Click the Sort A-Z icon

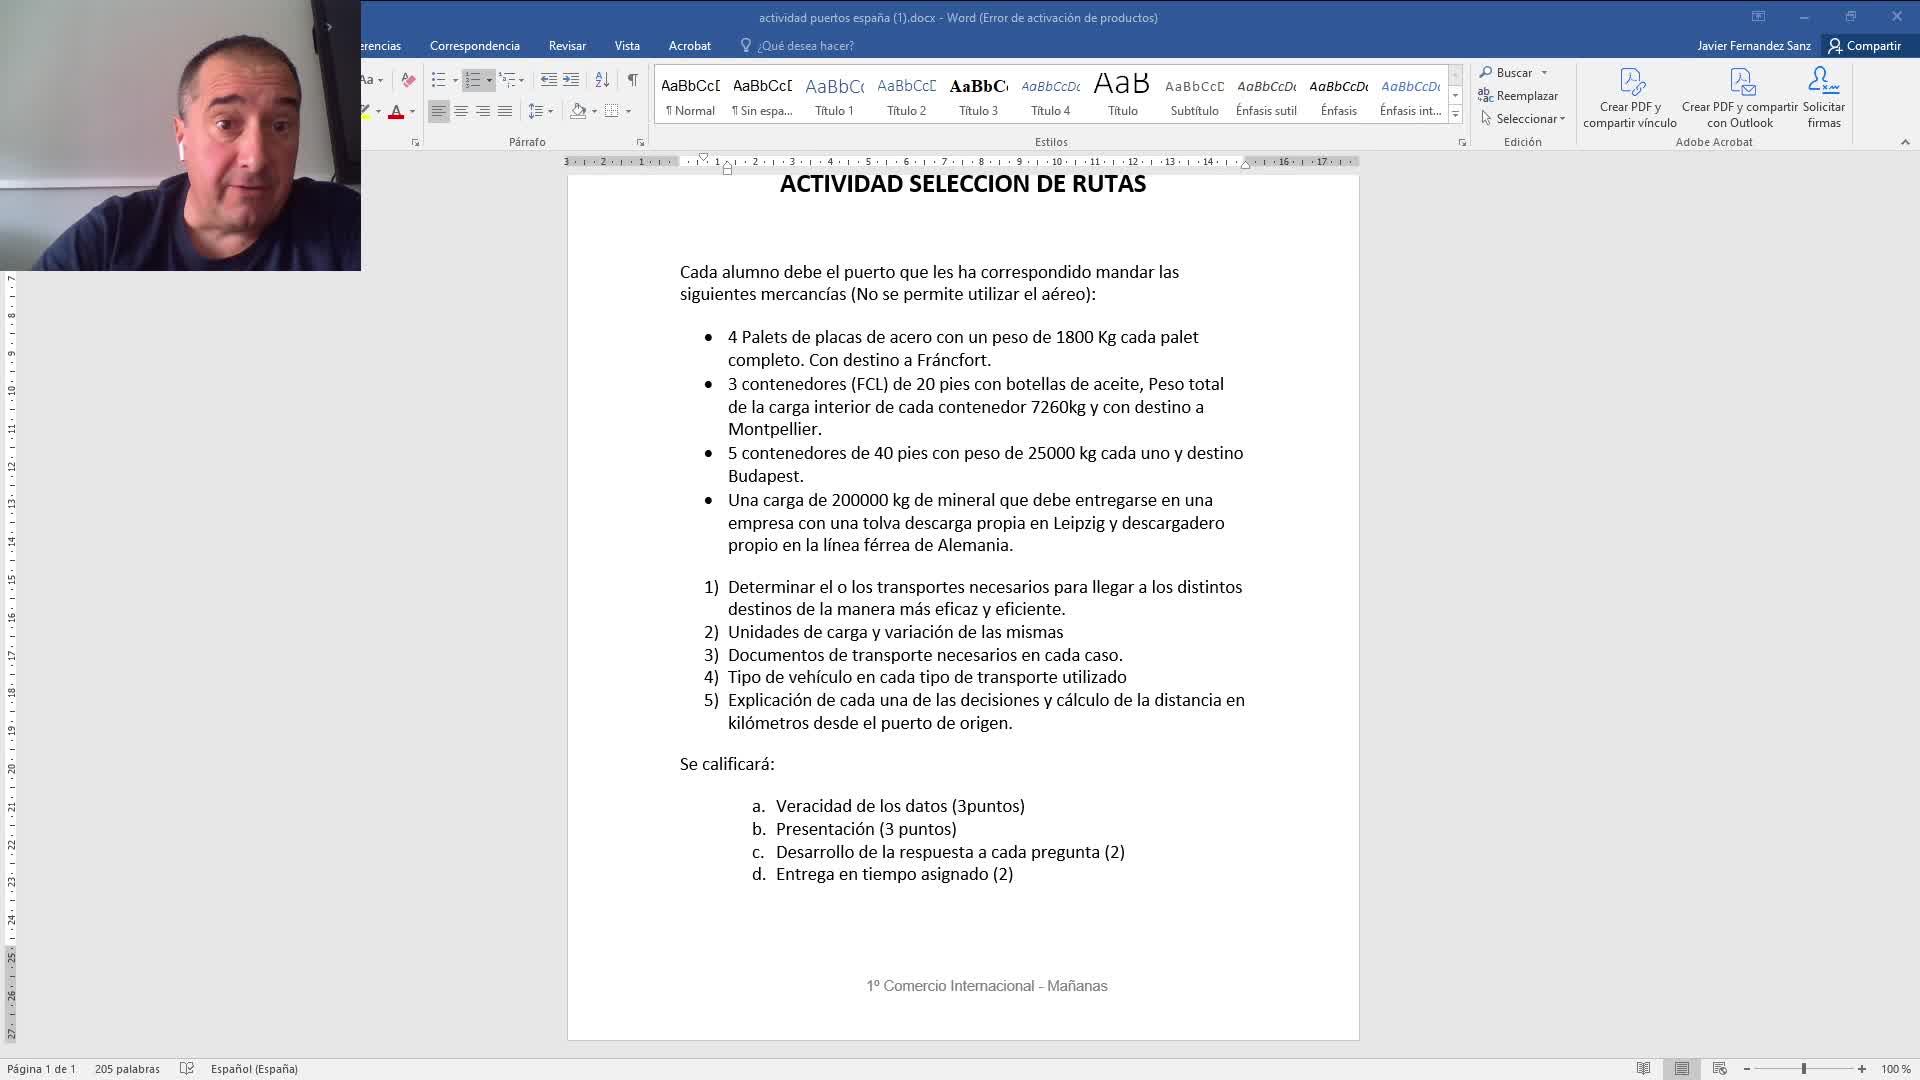(602, 79)
